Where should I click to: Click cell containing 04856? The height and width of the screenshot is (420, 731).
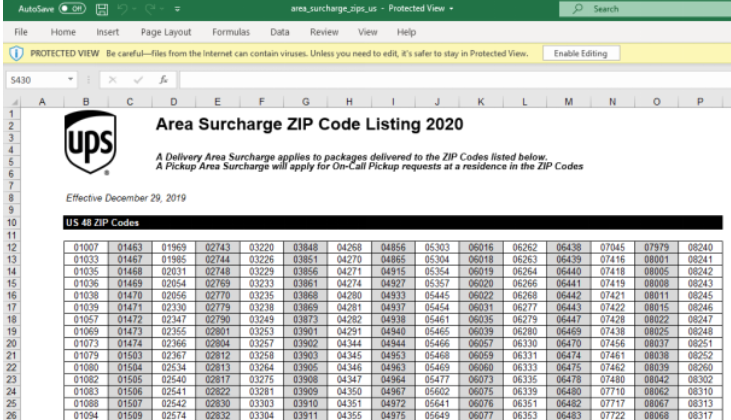[x=393, y=247]
